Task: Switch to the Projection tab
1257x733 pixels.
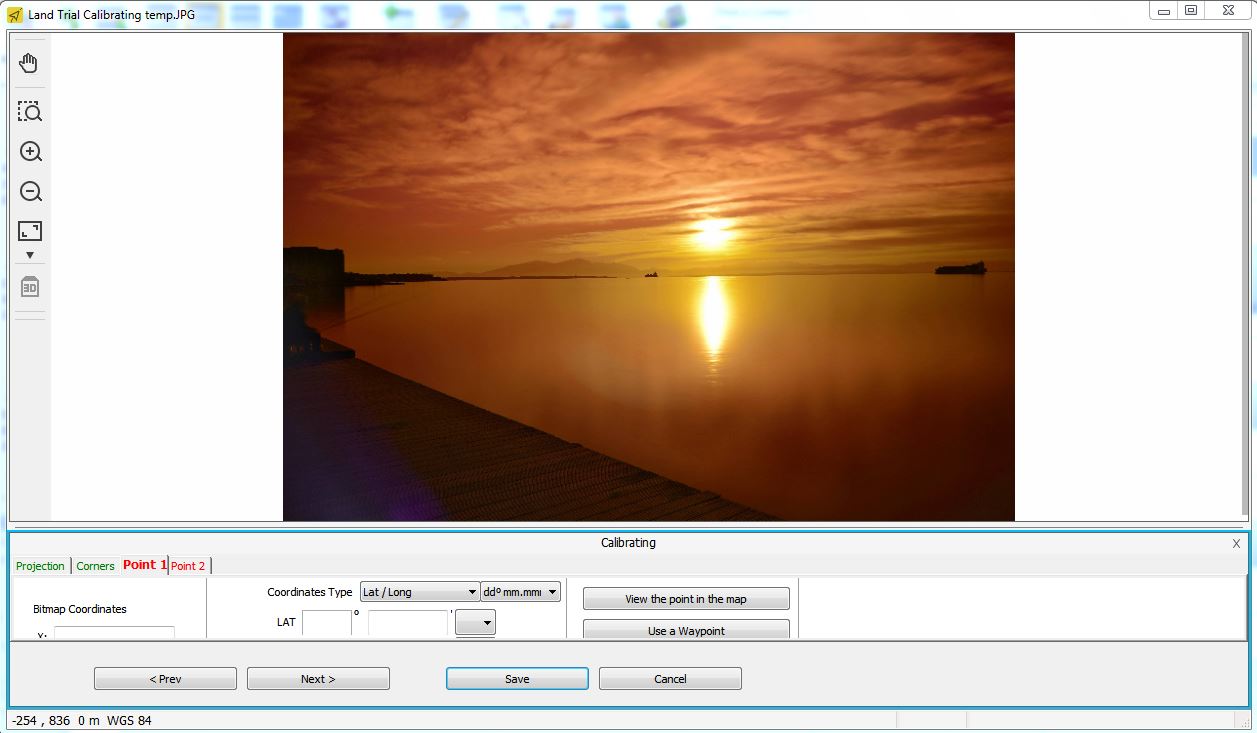Action: (40, 566)
